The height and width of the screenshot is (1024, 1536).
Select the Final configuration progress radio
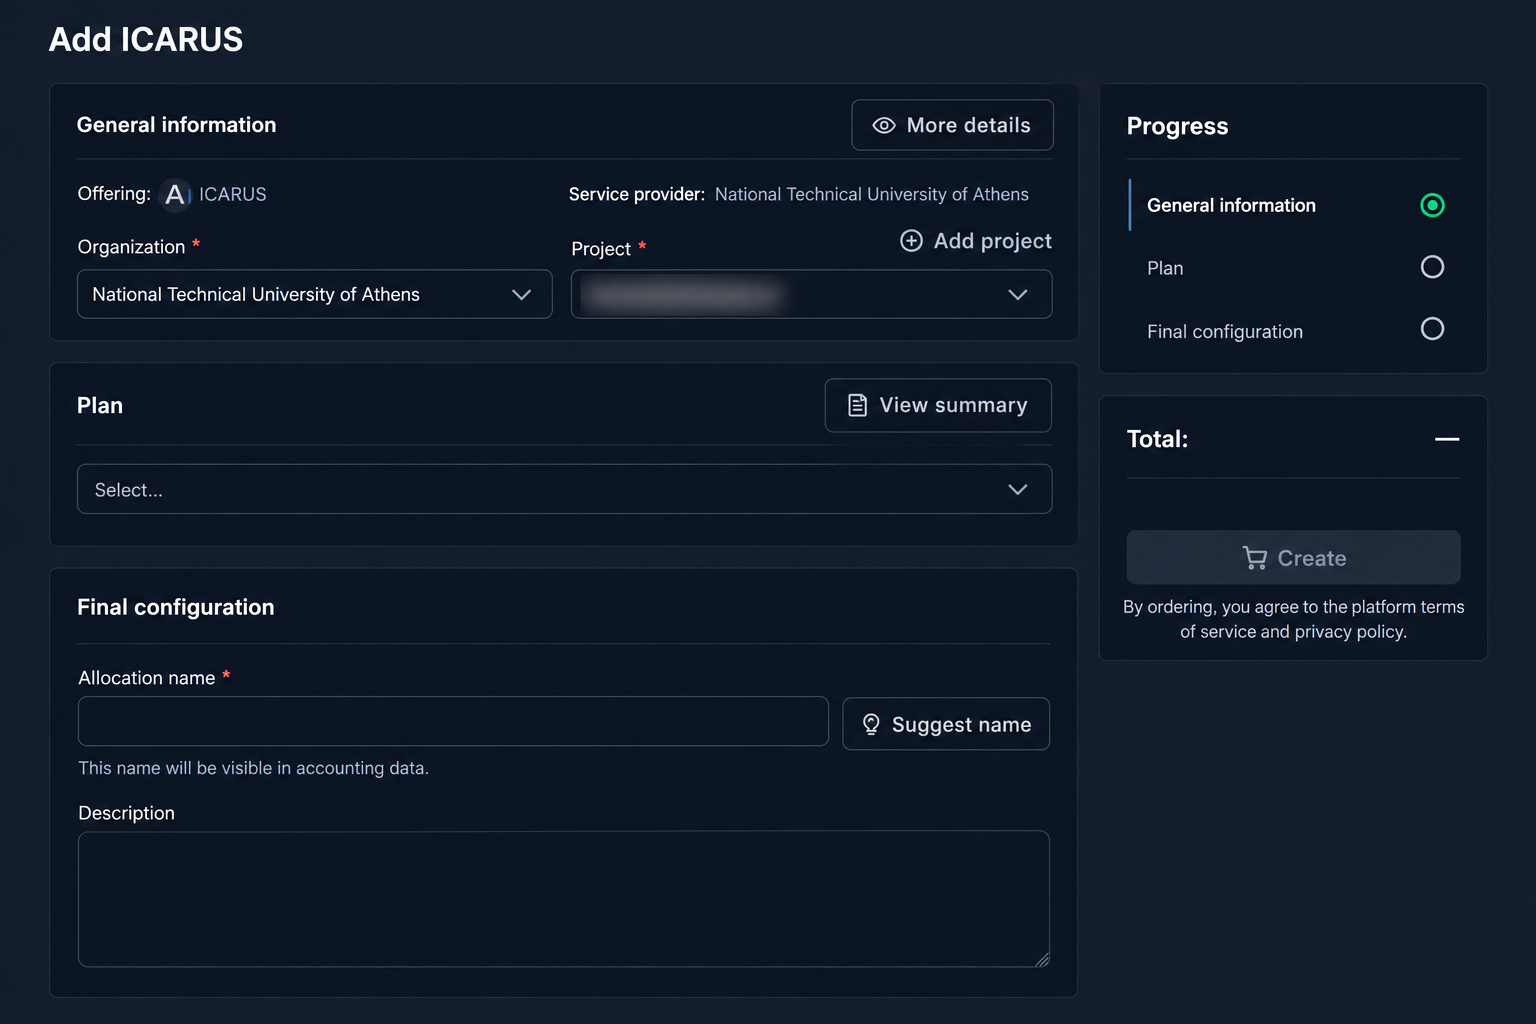(x=1432, y=329)
